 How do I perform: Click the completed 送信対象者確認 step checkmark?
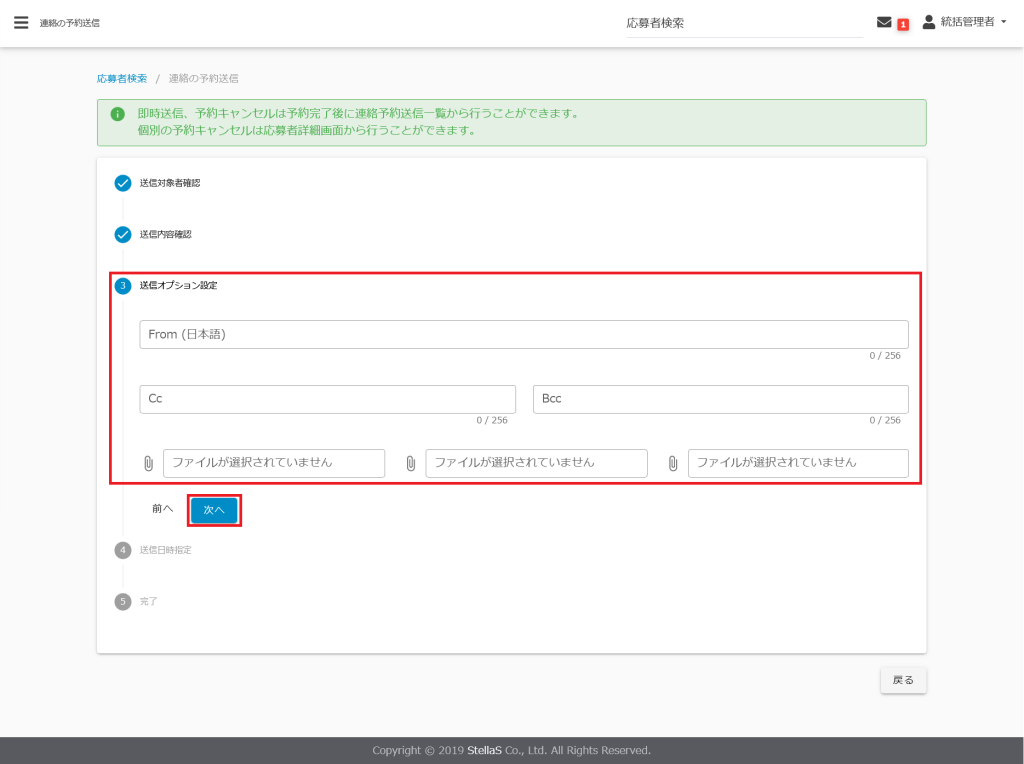(x=123, y=183)
